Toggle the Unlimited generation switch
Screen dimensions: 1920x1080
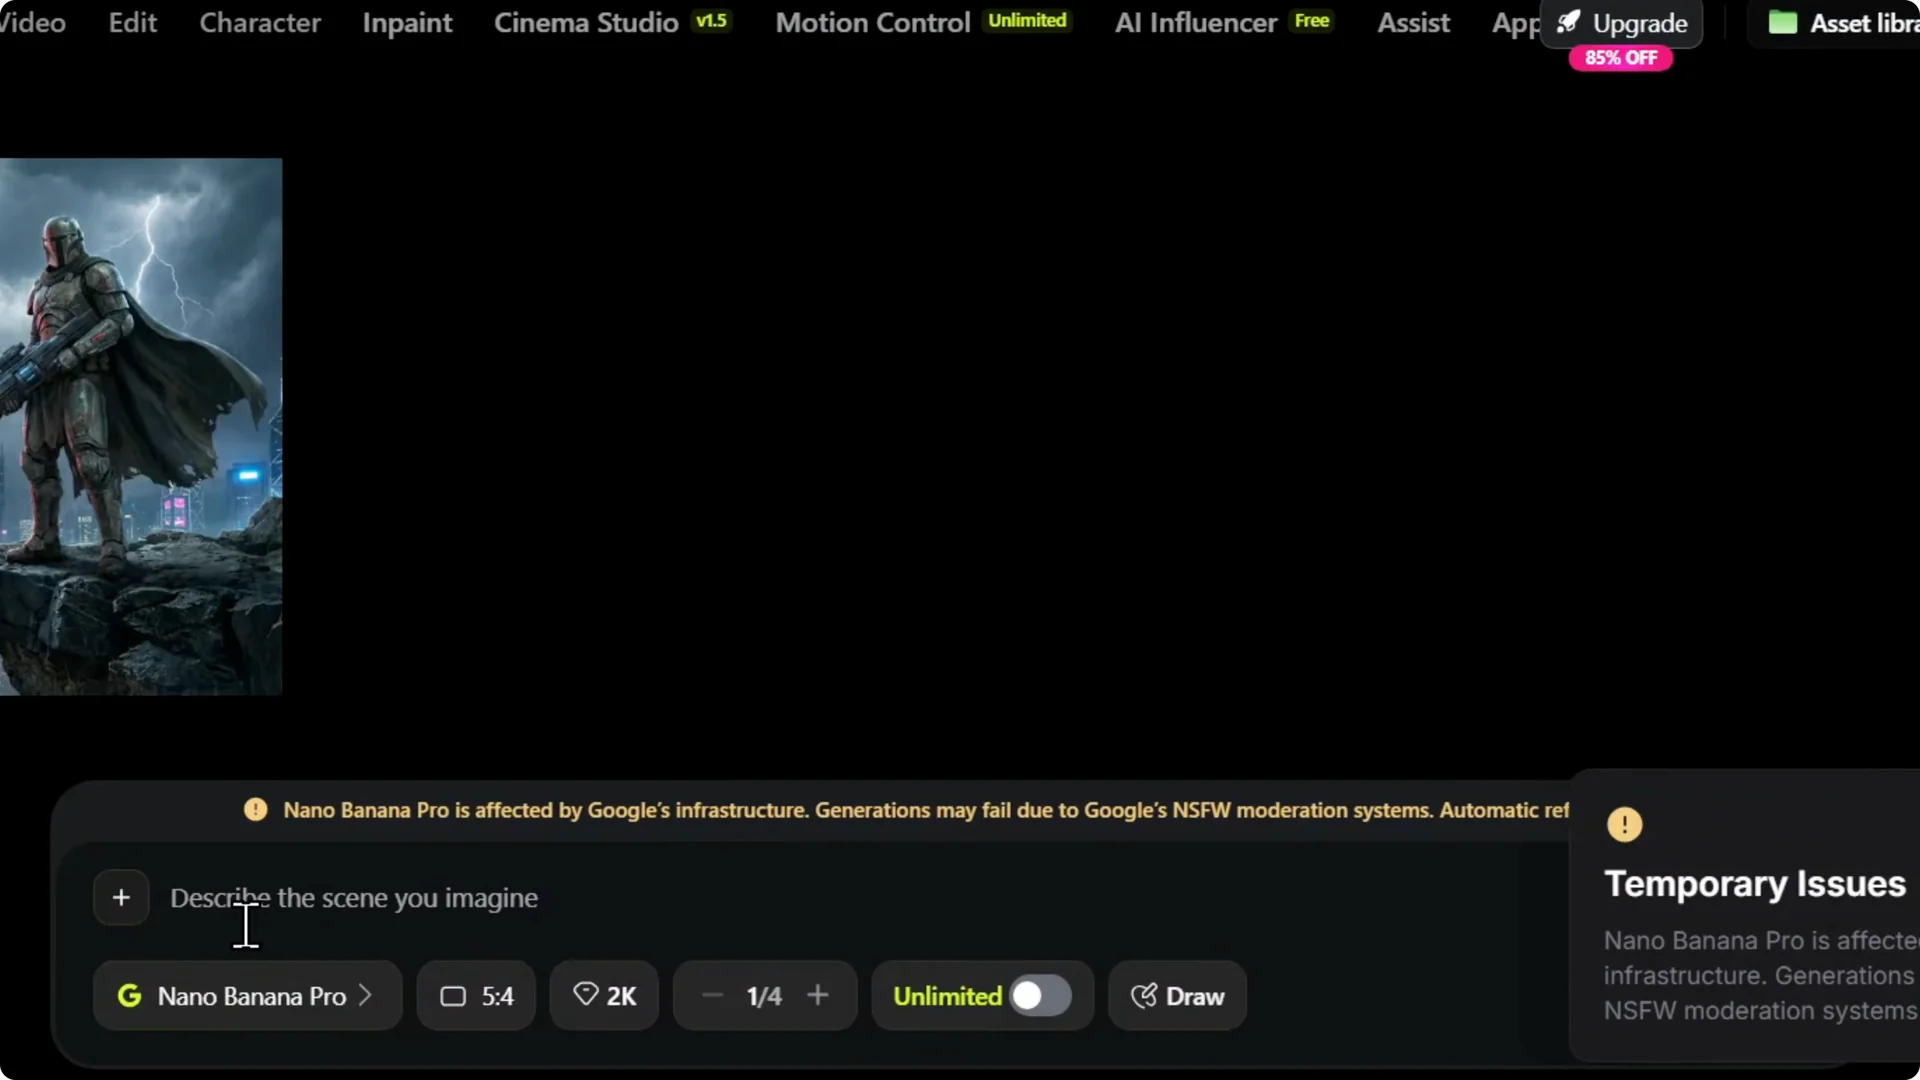(1040, 996)
